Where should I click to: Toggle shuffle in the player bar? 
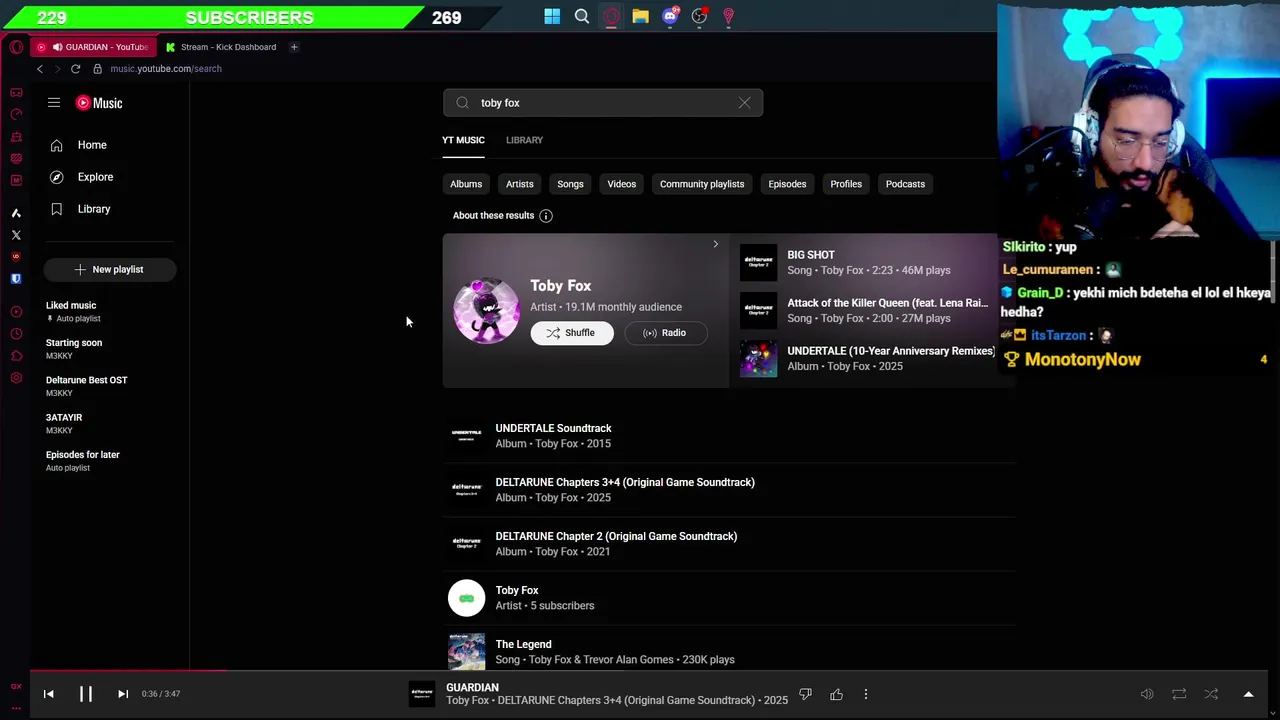coord(1211,694)
